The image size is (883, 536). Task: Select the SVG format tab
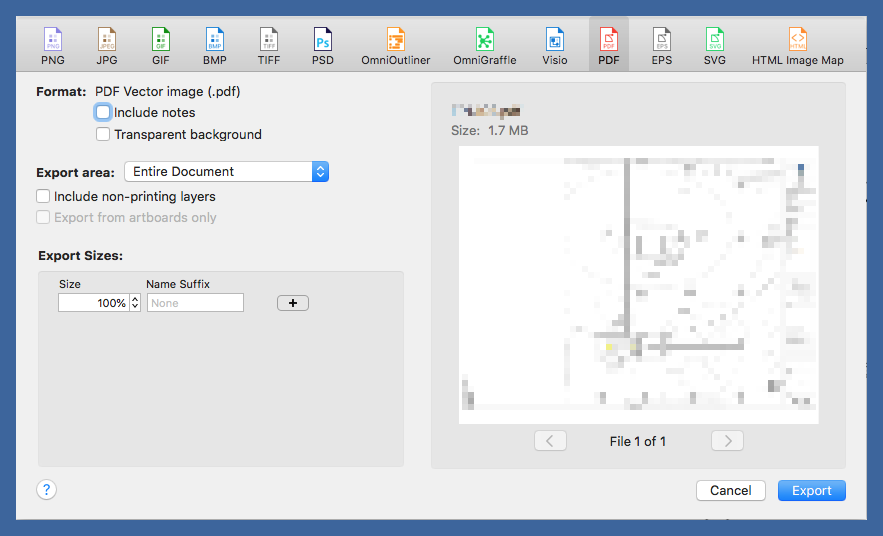[714, 45]
